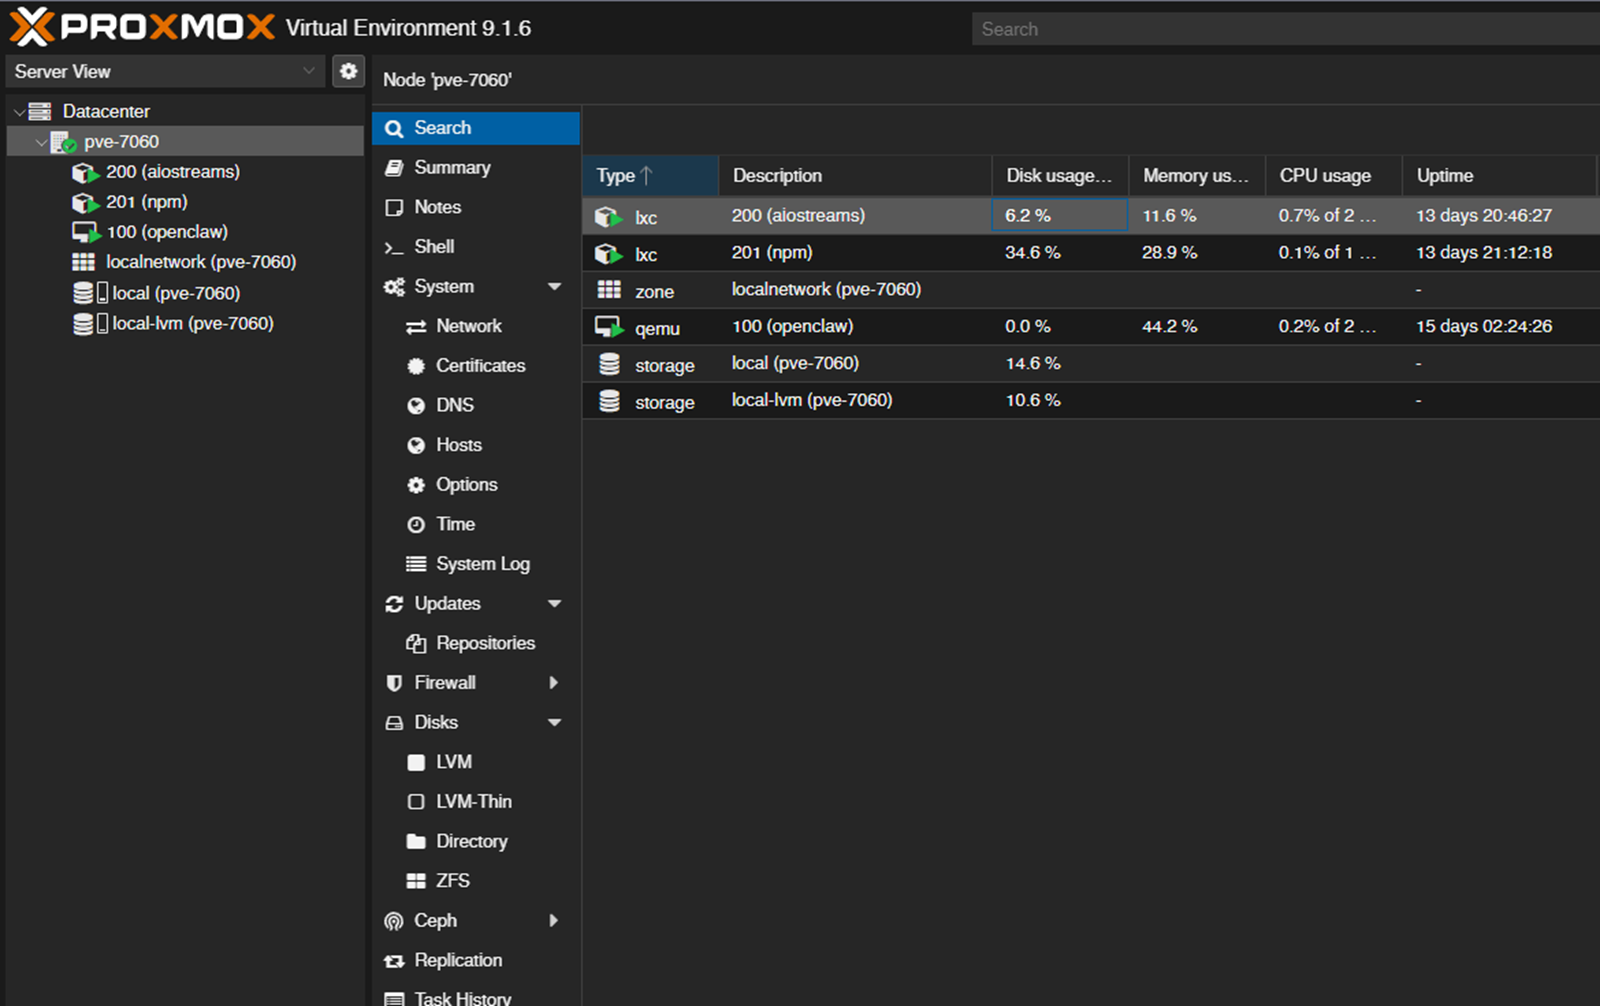Select the DNS configuration icon
The width and height of the screenshot is (1600, 1006).
coord(417,405)
